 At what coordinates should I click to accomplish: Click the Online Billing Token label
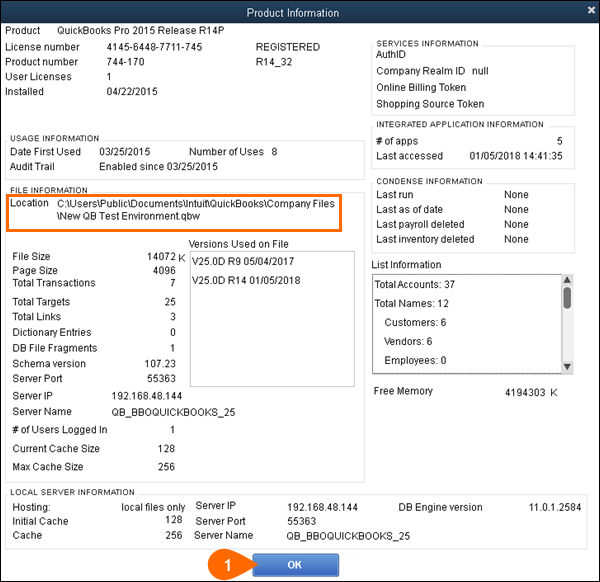click(x=421, y=88)
